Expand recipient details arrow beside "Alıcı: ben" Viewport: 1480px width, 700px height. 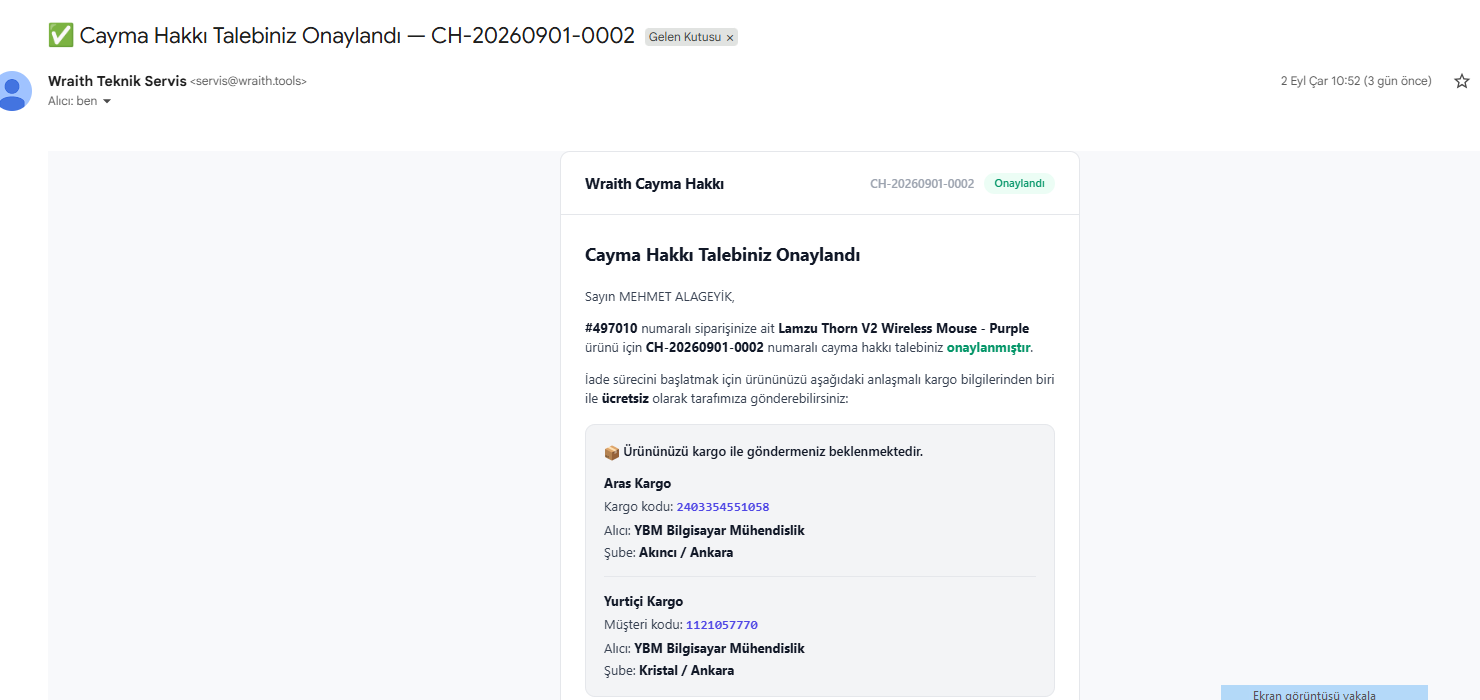[x=107, y=101]
